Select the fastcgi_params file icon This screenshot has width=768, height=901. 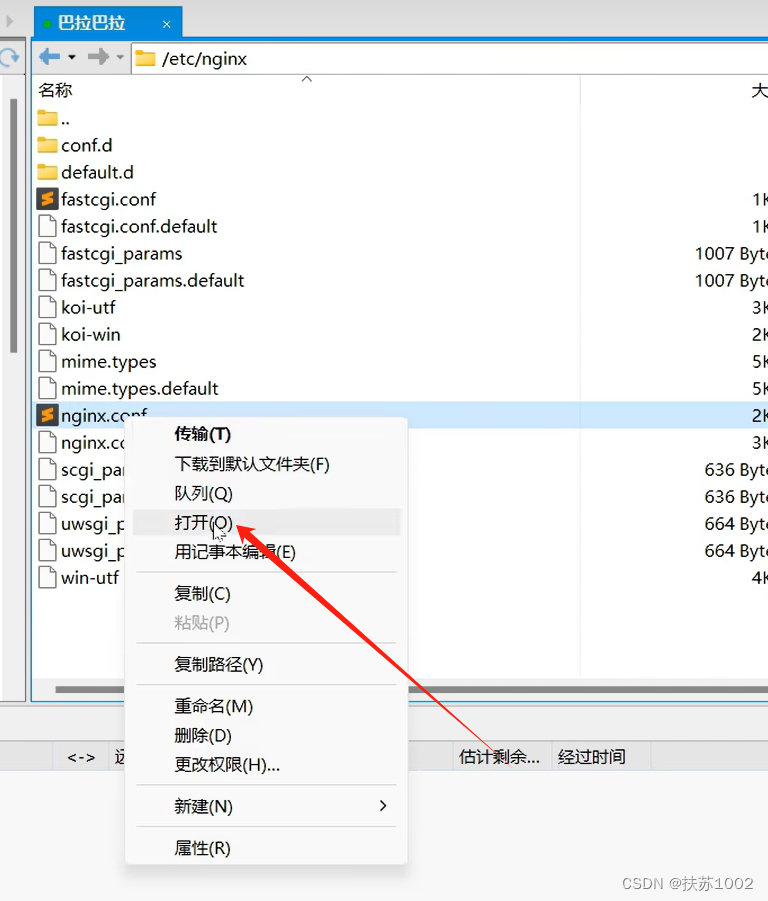(x=48, y=253)
